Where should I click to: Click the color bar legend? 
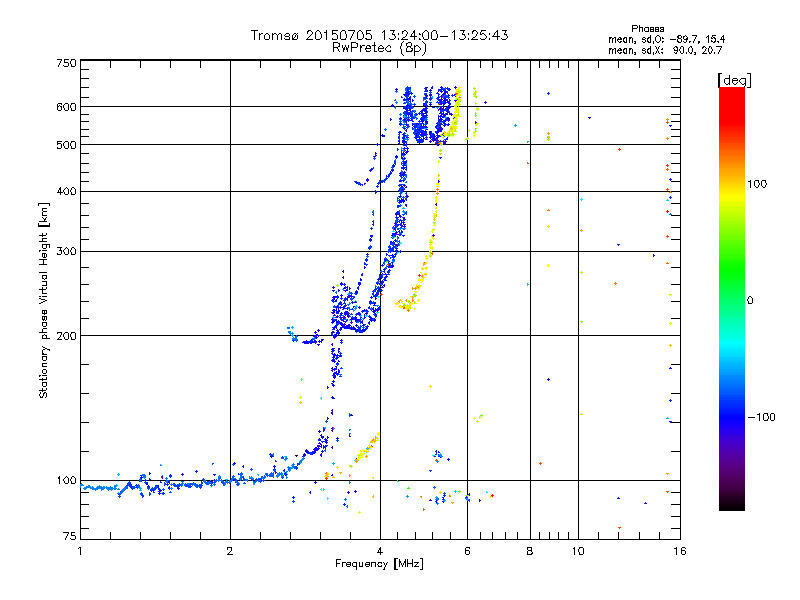click(732, 298)
